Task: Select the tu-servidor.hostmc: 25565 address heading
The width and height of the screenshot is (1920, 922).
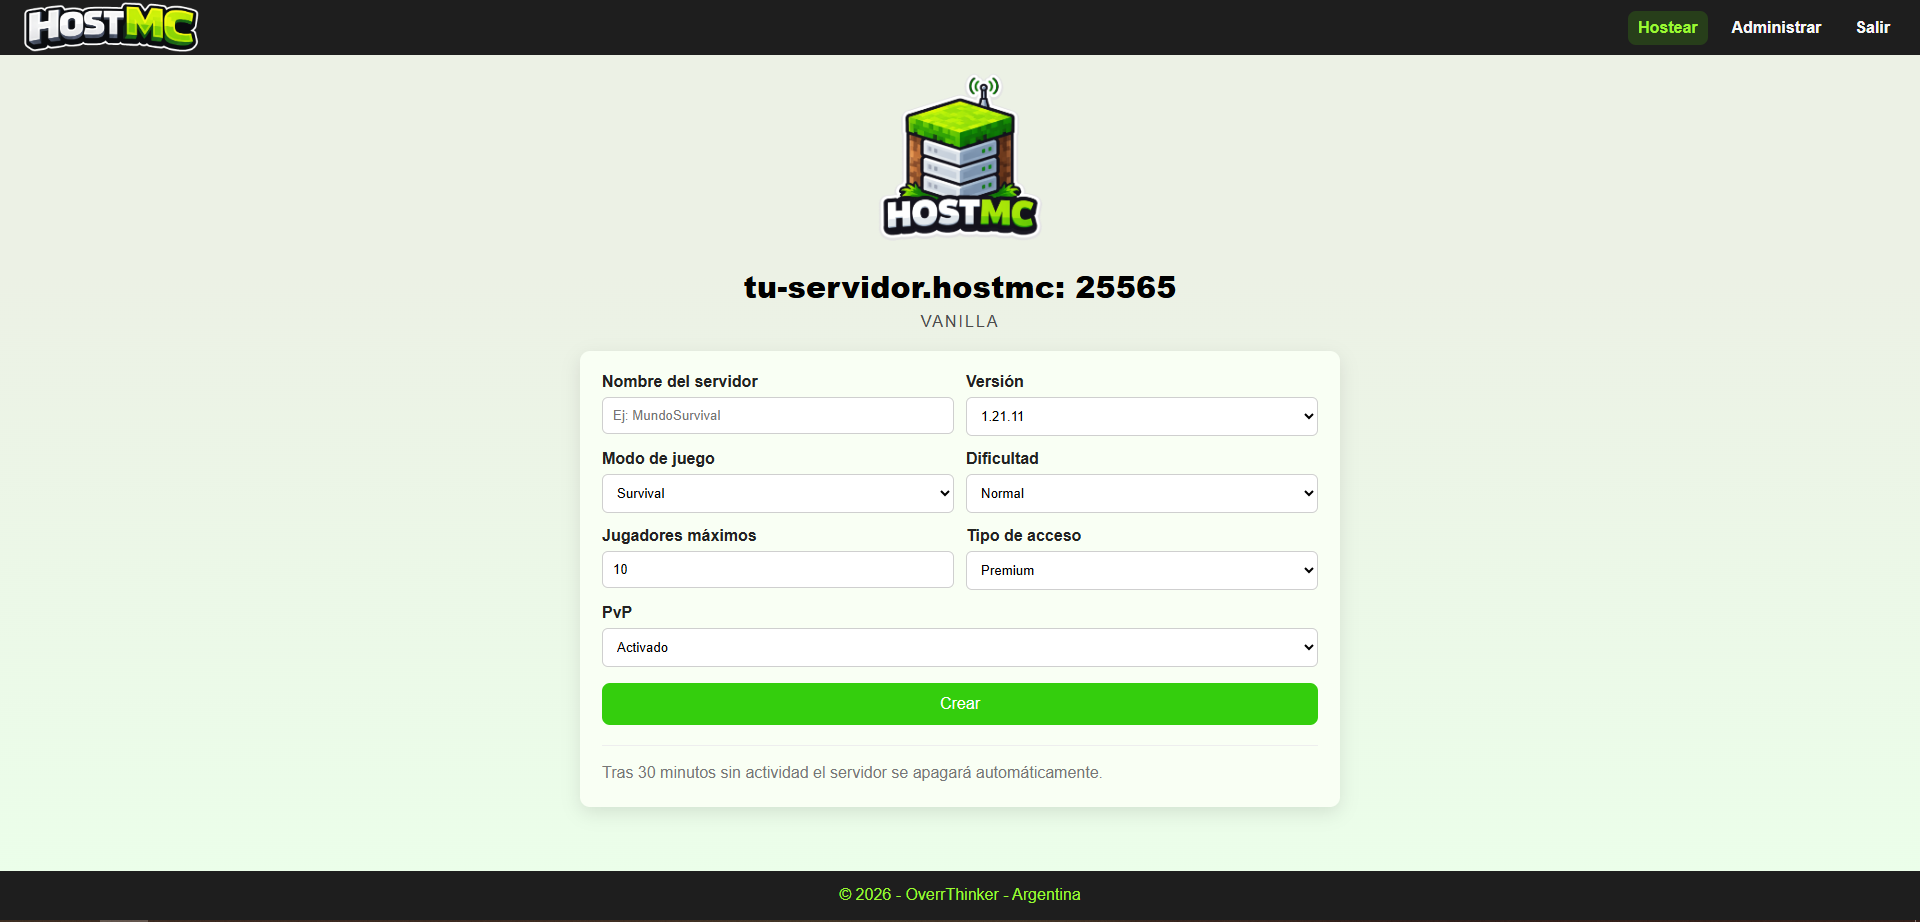Action: 959,288
